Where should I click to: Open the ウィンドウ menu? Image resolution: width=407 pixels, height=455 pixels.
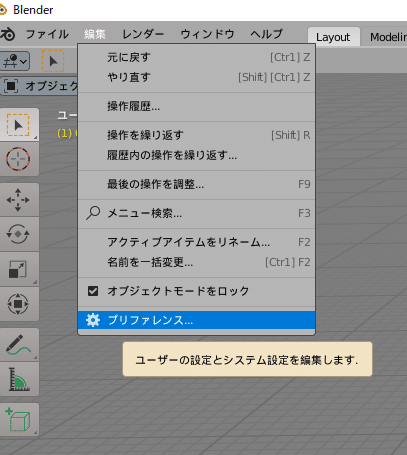pos(207,34)
